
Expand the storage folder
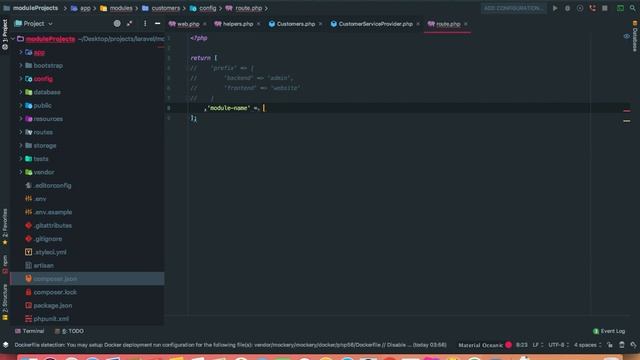coord(21,145)
